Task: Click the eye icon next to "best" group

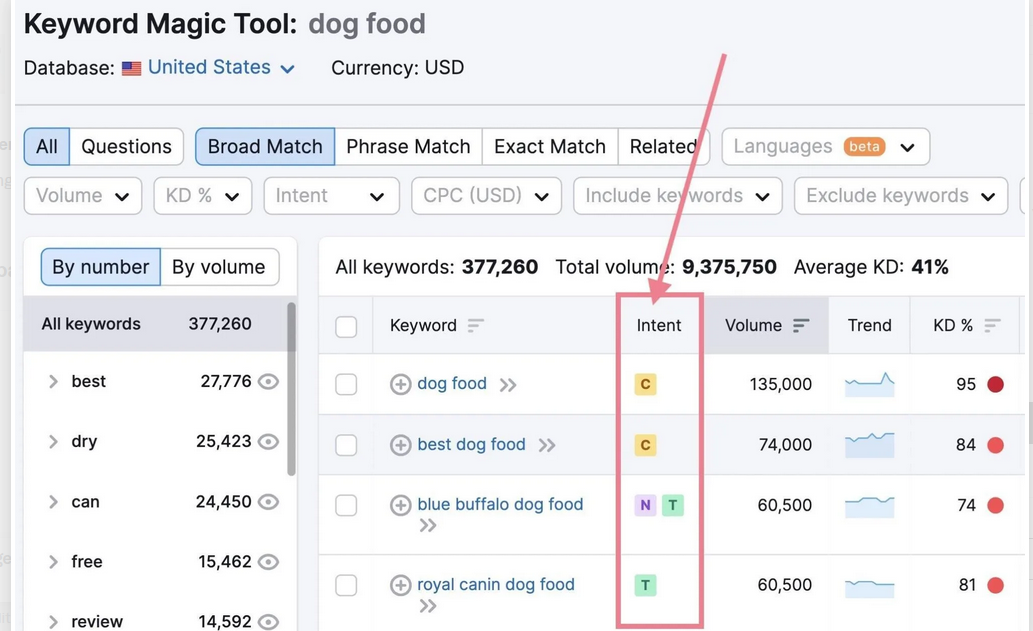Action: click(267, 382)
